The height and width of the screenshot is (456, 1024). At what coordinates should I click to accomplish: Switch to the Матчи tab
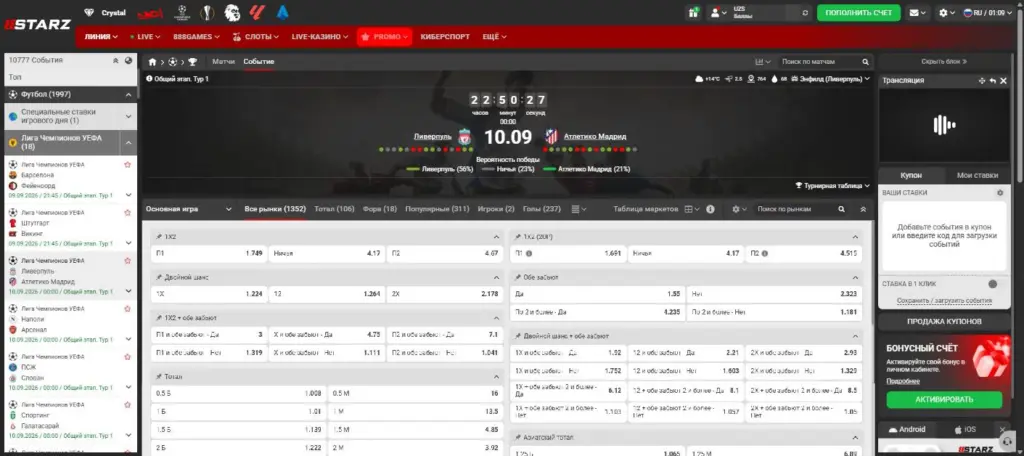223,61
